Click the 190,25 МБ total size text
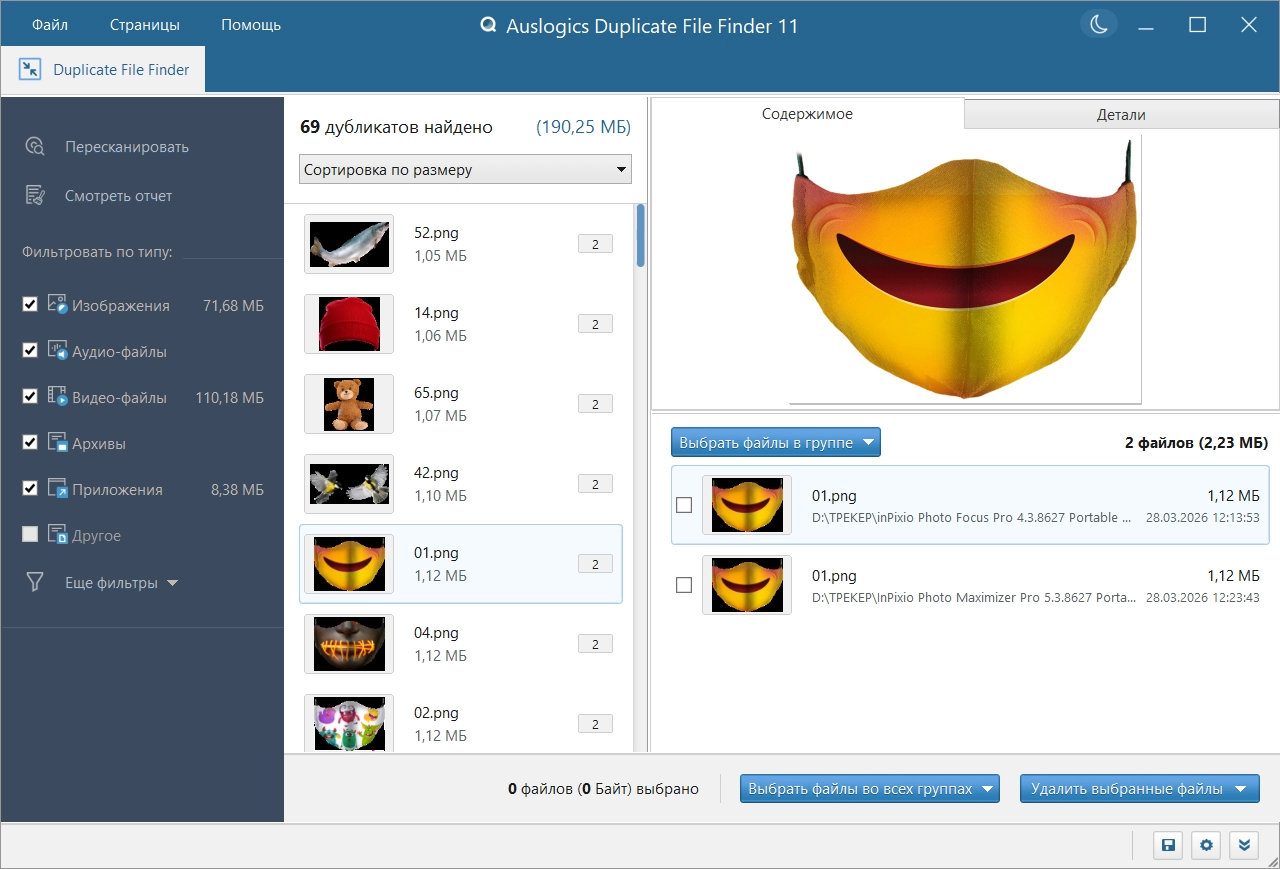Screen dimensions: 1280x869 click(584, 127)
